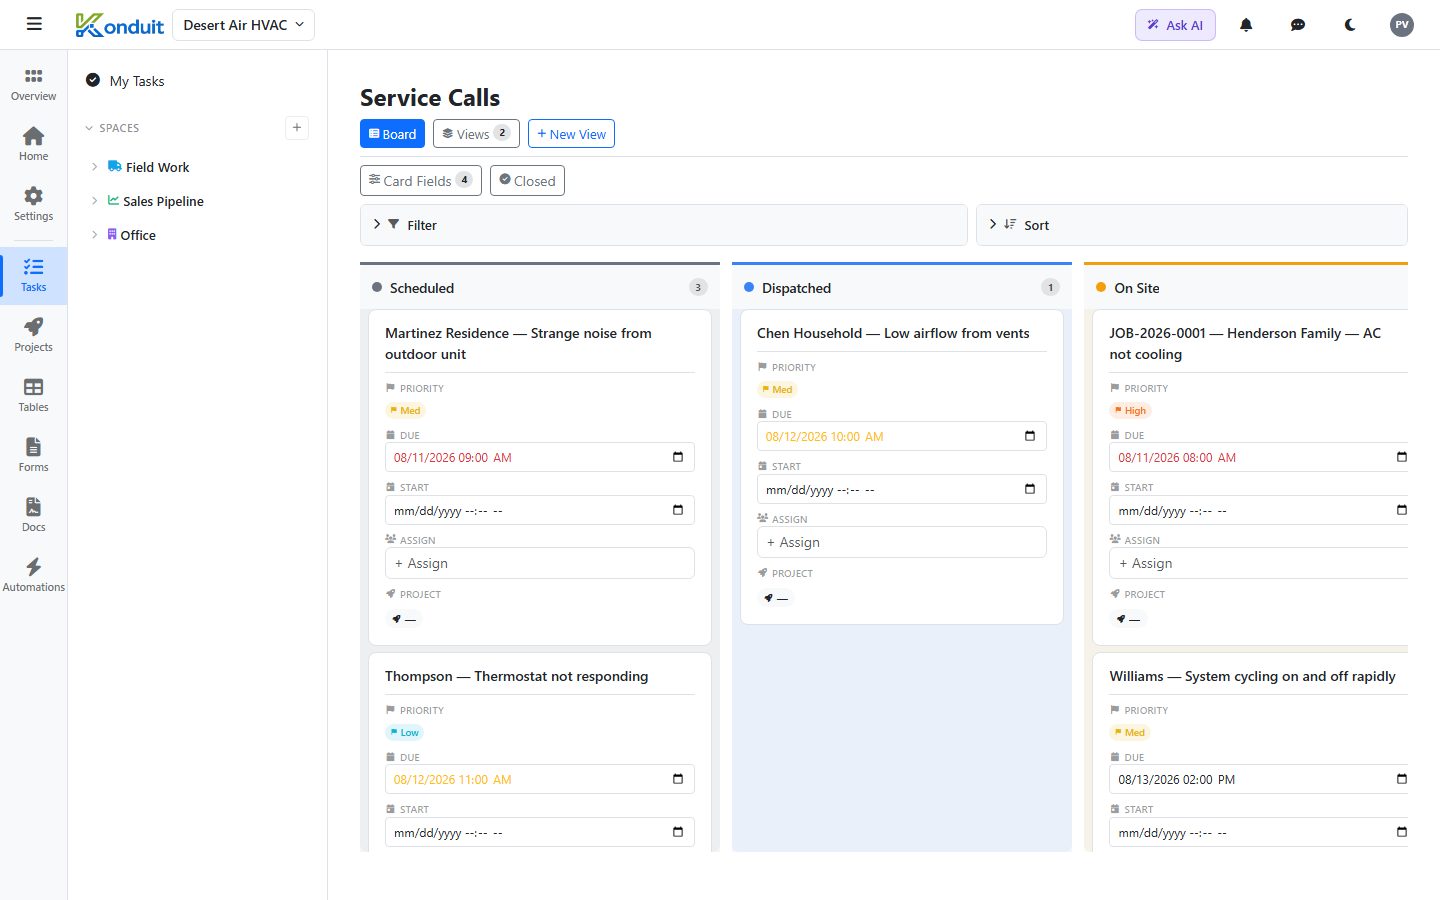Click the Assign field on Chen card

click(x=902, y=542)
